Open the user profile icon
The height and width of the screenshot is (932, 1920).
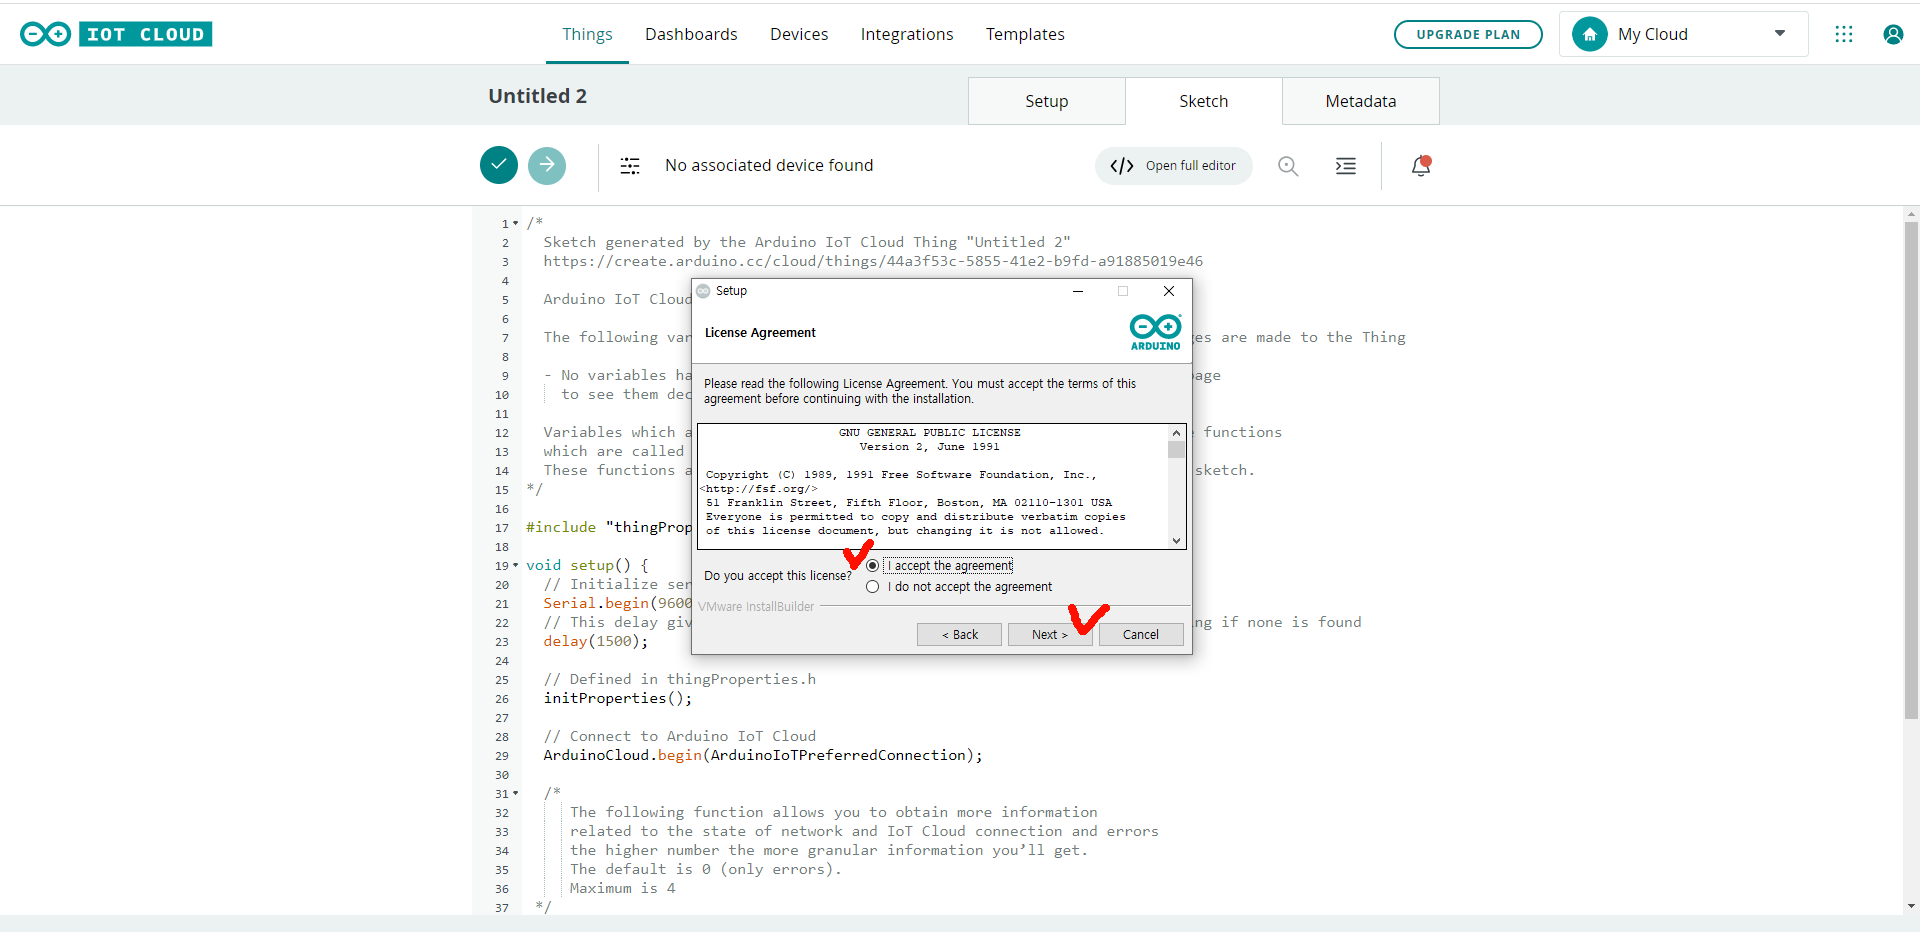[1893, 34]
